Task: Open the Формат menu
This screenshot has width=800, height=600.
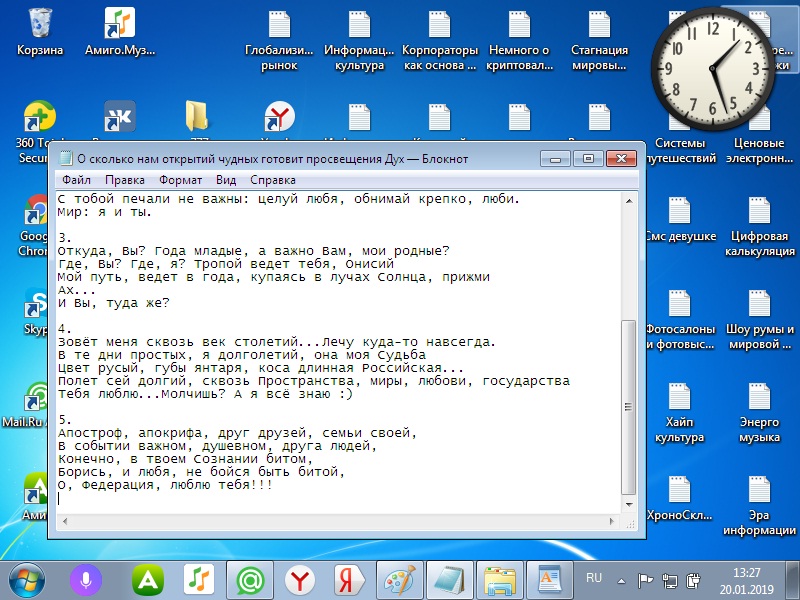Action: pos(180,180)
